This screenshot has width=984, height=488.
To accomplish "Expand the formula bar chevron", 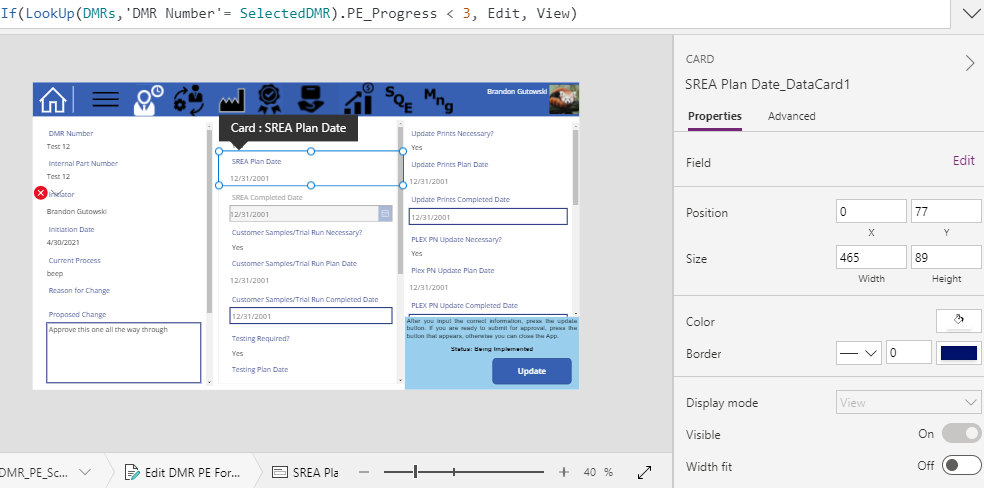I will point(970,14).
